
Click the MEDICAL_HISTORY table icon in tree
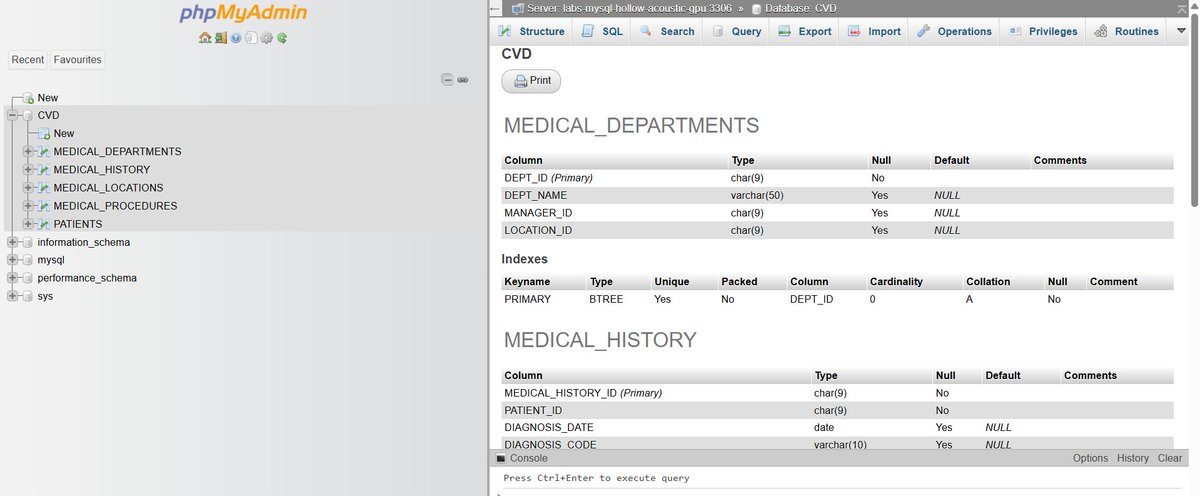(44, 170)
